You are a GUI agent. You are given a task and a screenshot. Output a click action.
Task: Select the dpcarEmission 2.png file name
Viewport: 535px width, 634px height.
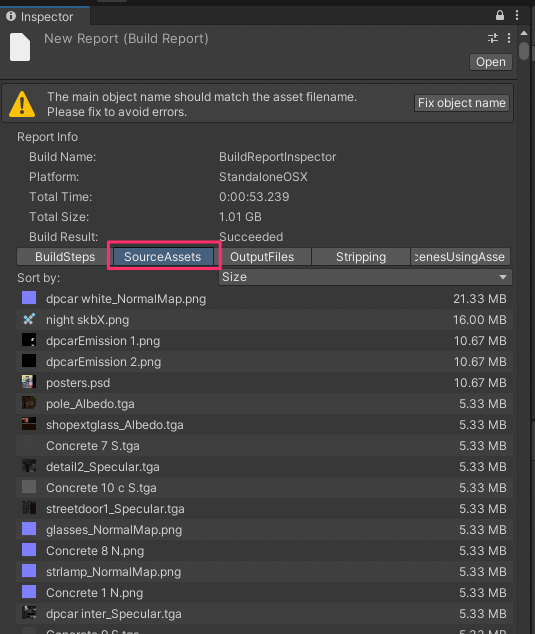point(103,362)
